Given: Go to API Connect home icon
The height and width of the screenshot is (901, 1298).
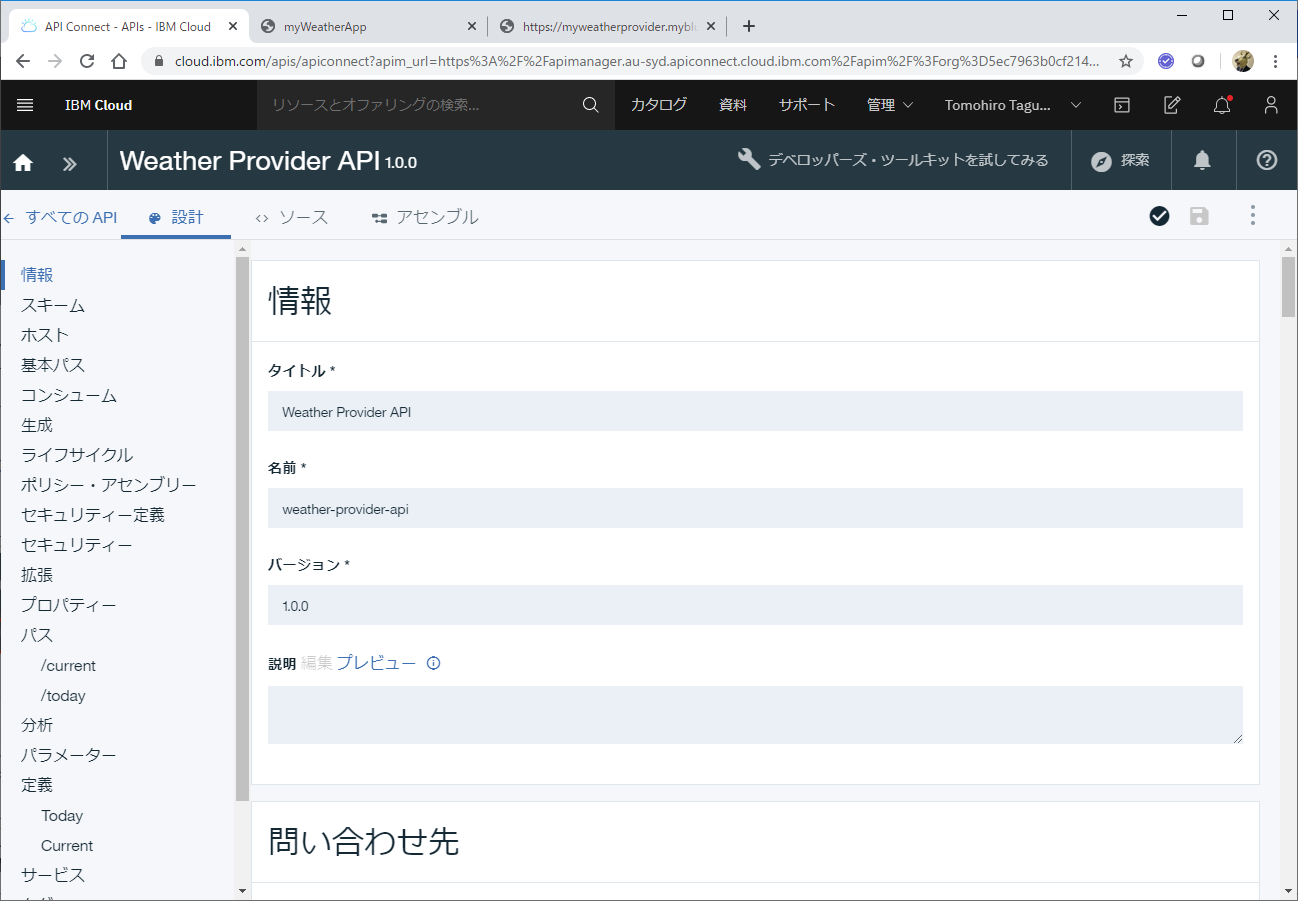Looking at the screenshot, I should [x=23, y=162].
